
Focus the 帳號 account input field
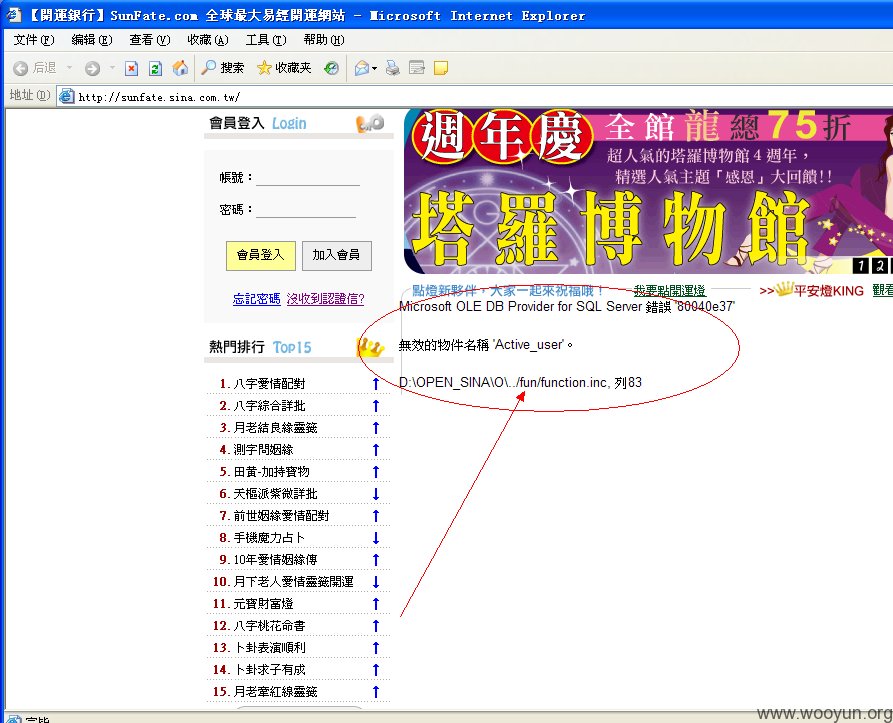click(x=308, y=177)
